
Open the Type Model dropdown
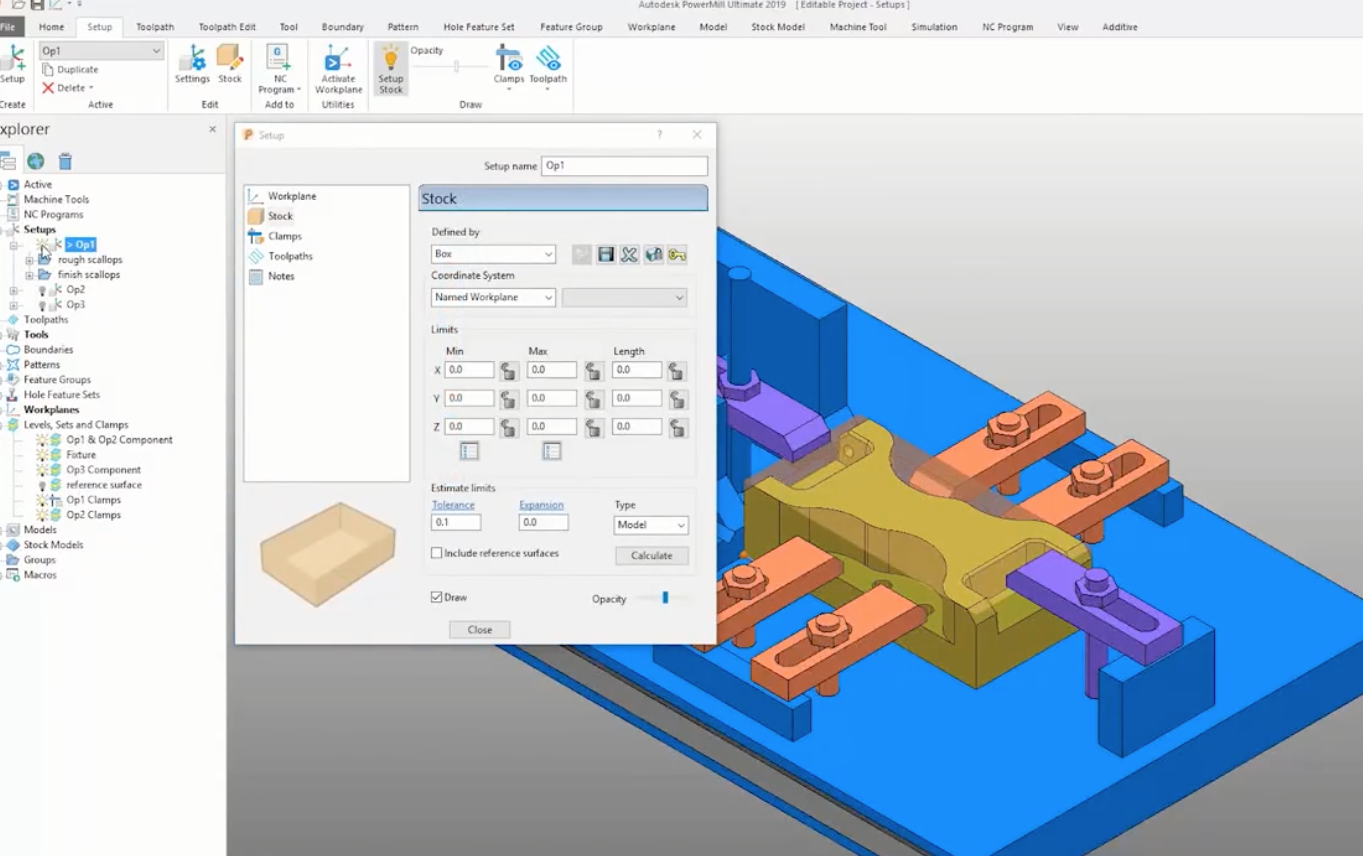[651, 525]
